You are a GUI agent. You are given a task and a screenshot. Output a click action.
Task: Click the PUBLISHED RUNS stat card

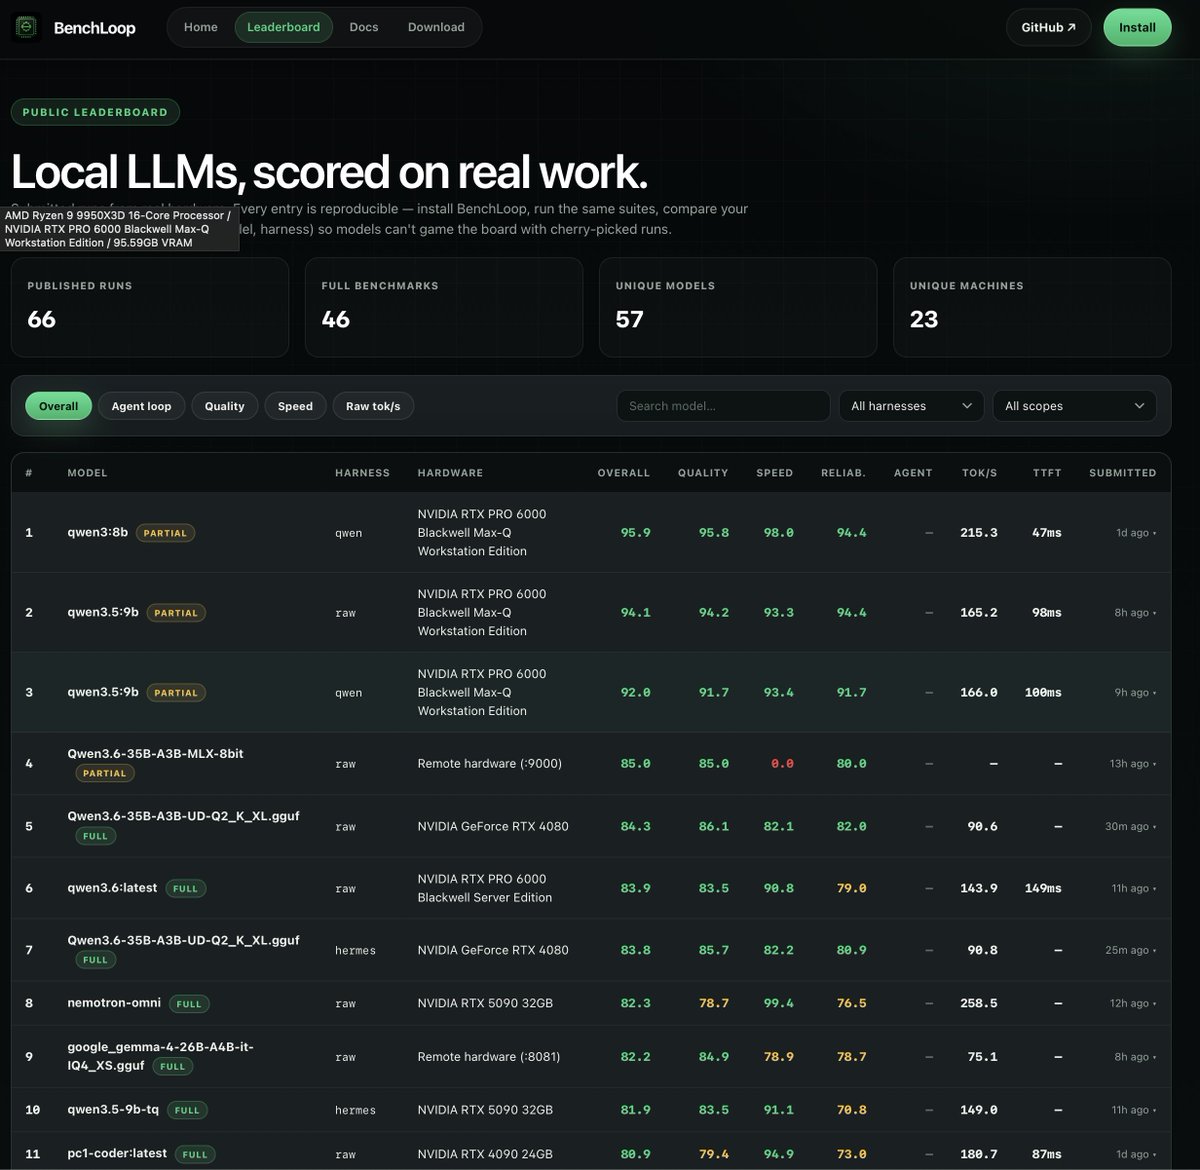point(150,307)
